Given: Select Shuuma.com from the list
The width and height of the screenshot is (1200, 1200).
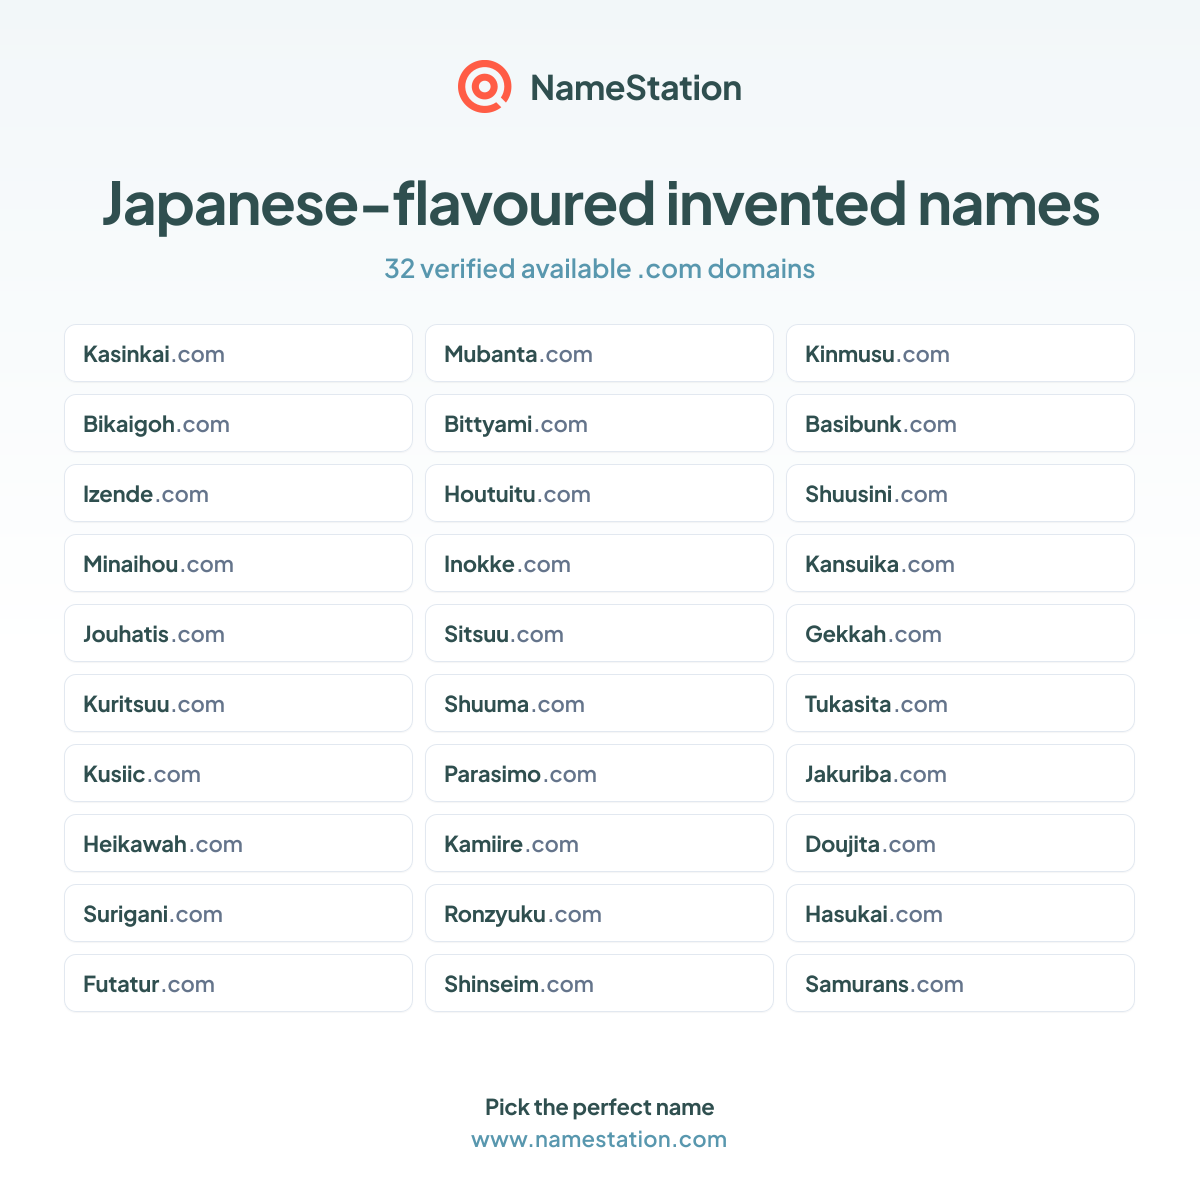Looking at the screenshot, I should click(600, 703).
